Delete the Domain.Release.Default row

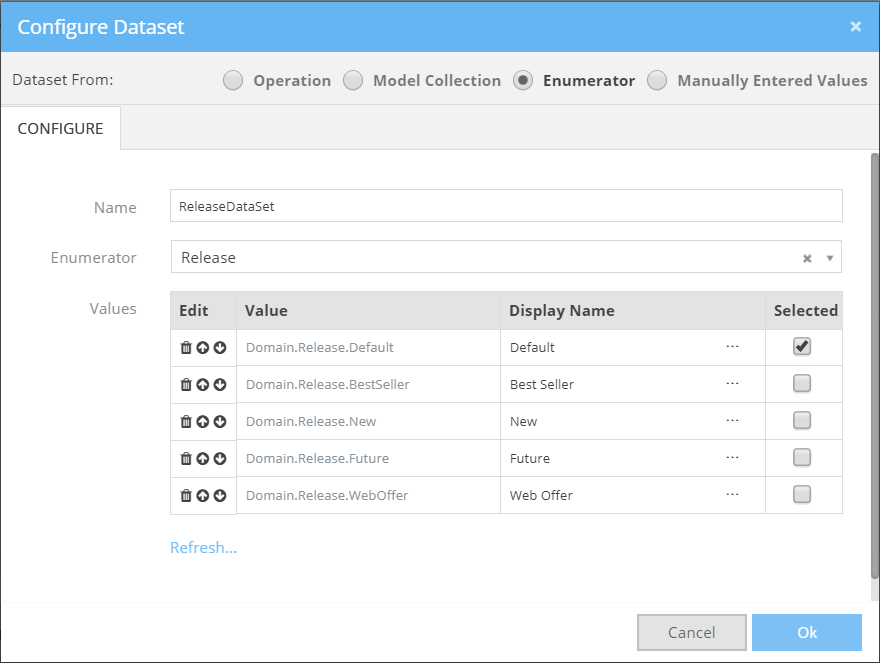[x=187, y=347]
